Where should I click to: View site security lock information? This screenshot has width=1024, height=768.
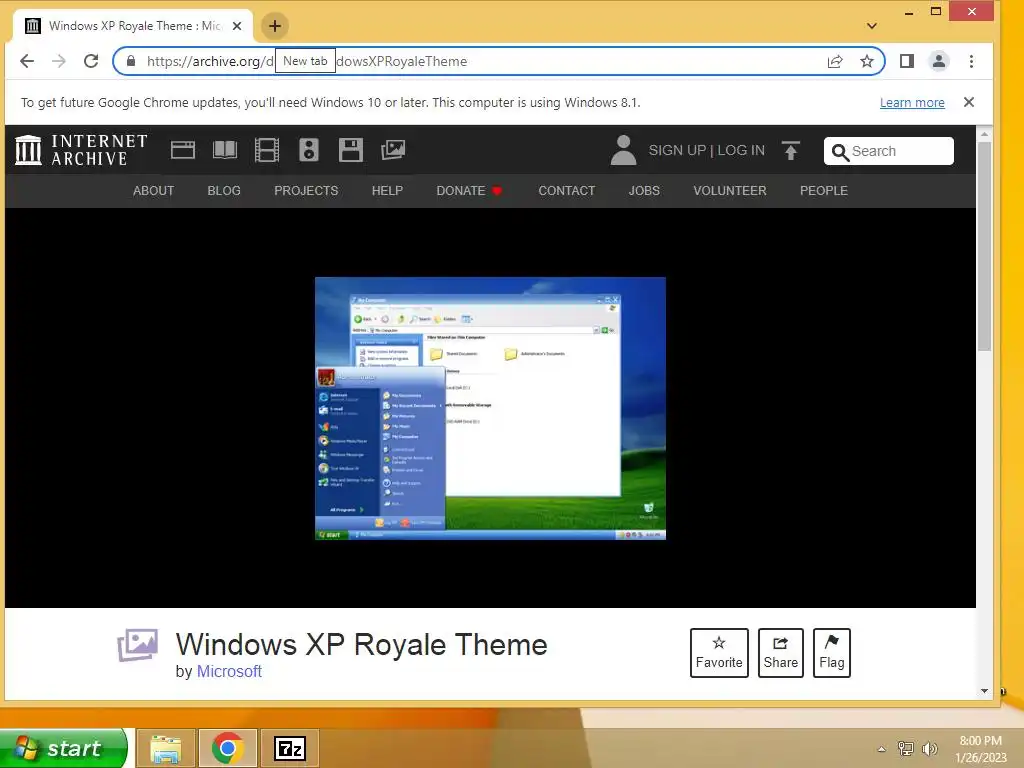pos(131,61)
